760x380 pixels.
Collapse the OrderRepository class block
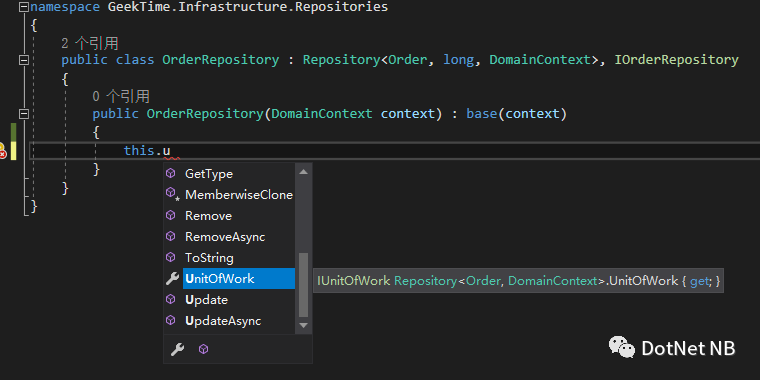[x=23, y=60]
